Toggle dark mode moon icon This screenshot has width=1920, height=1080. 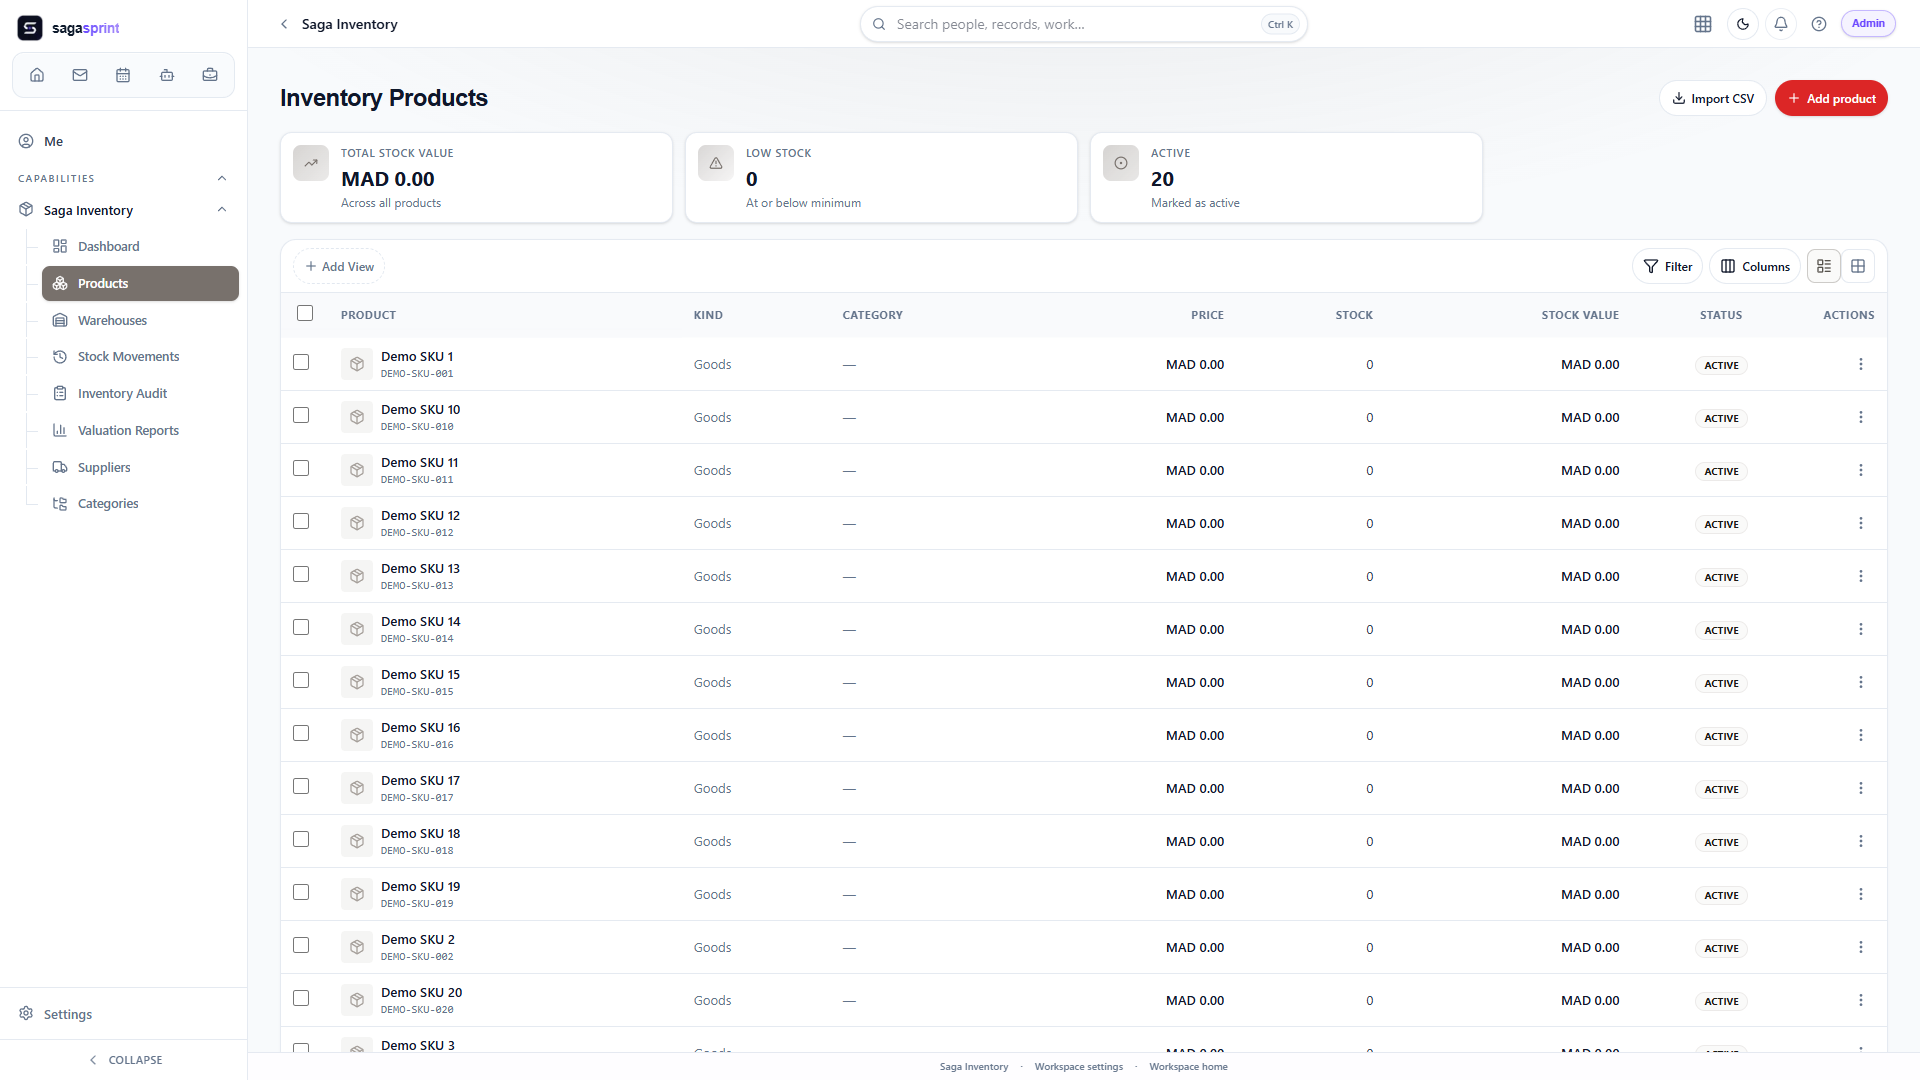click(1743, 24)
